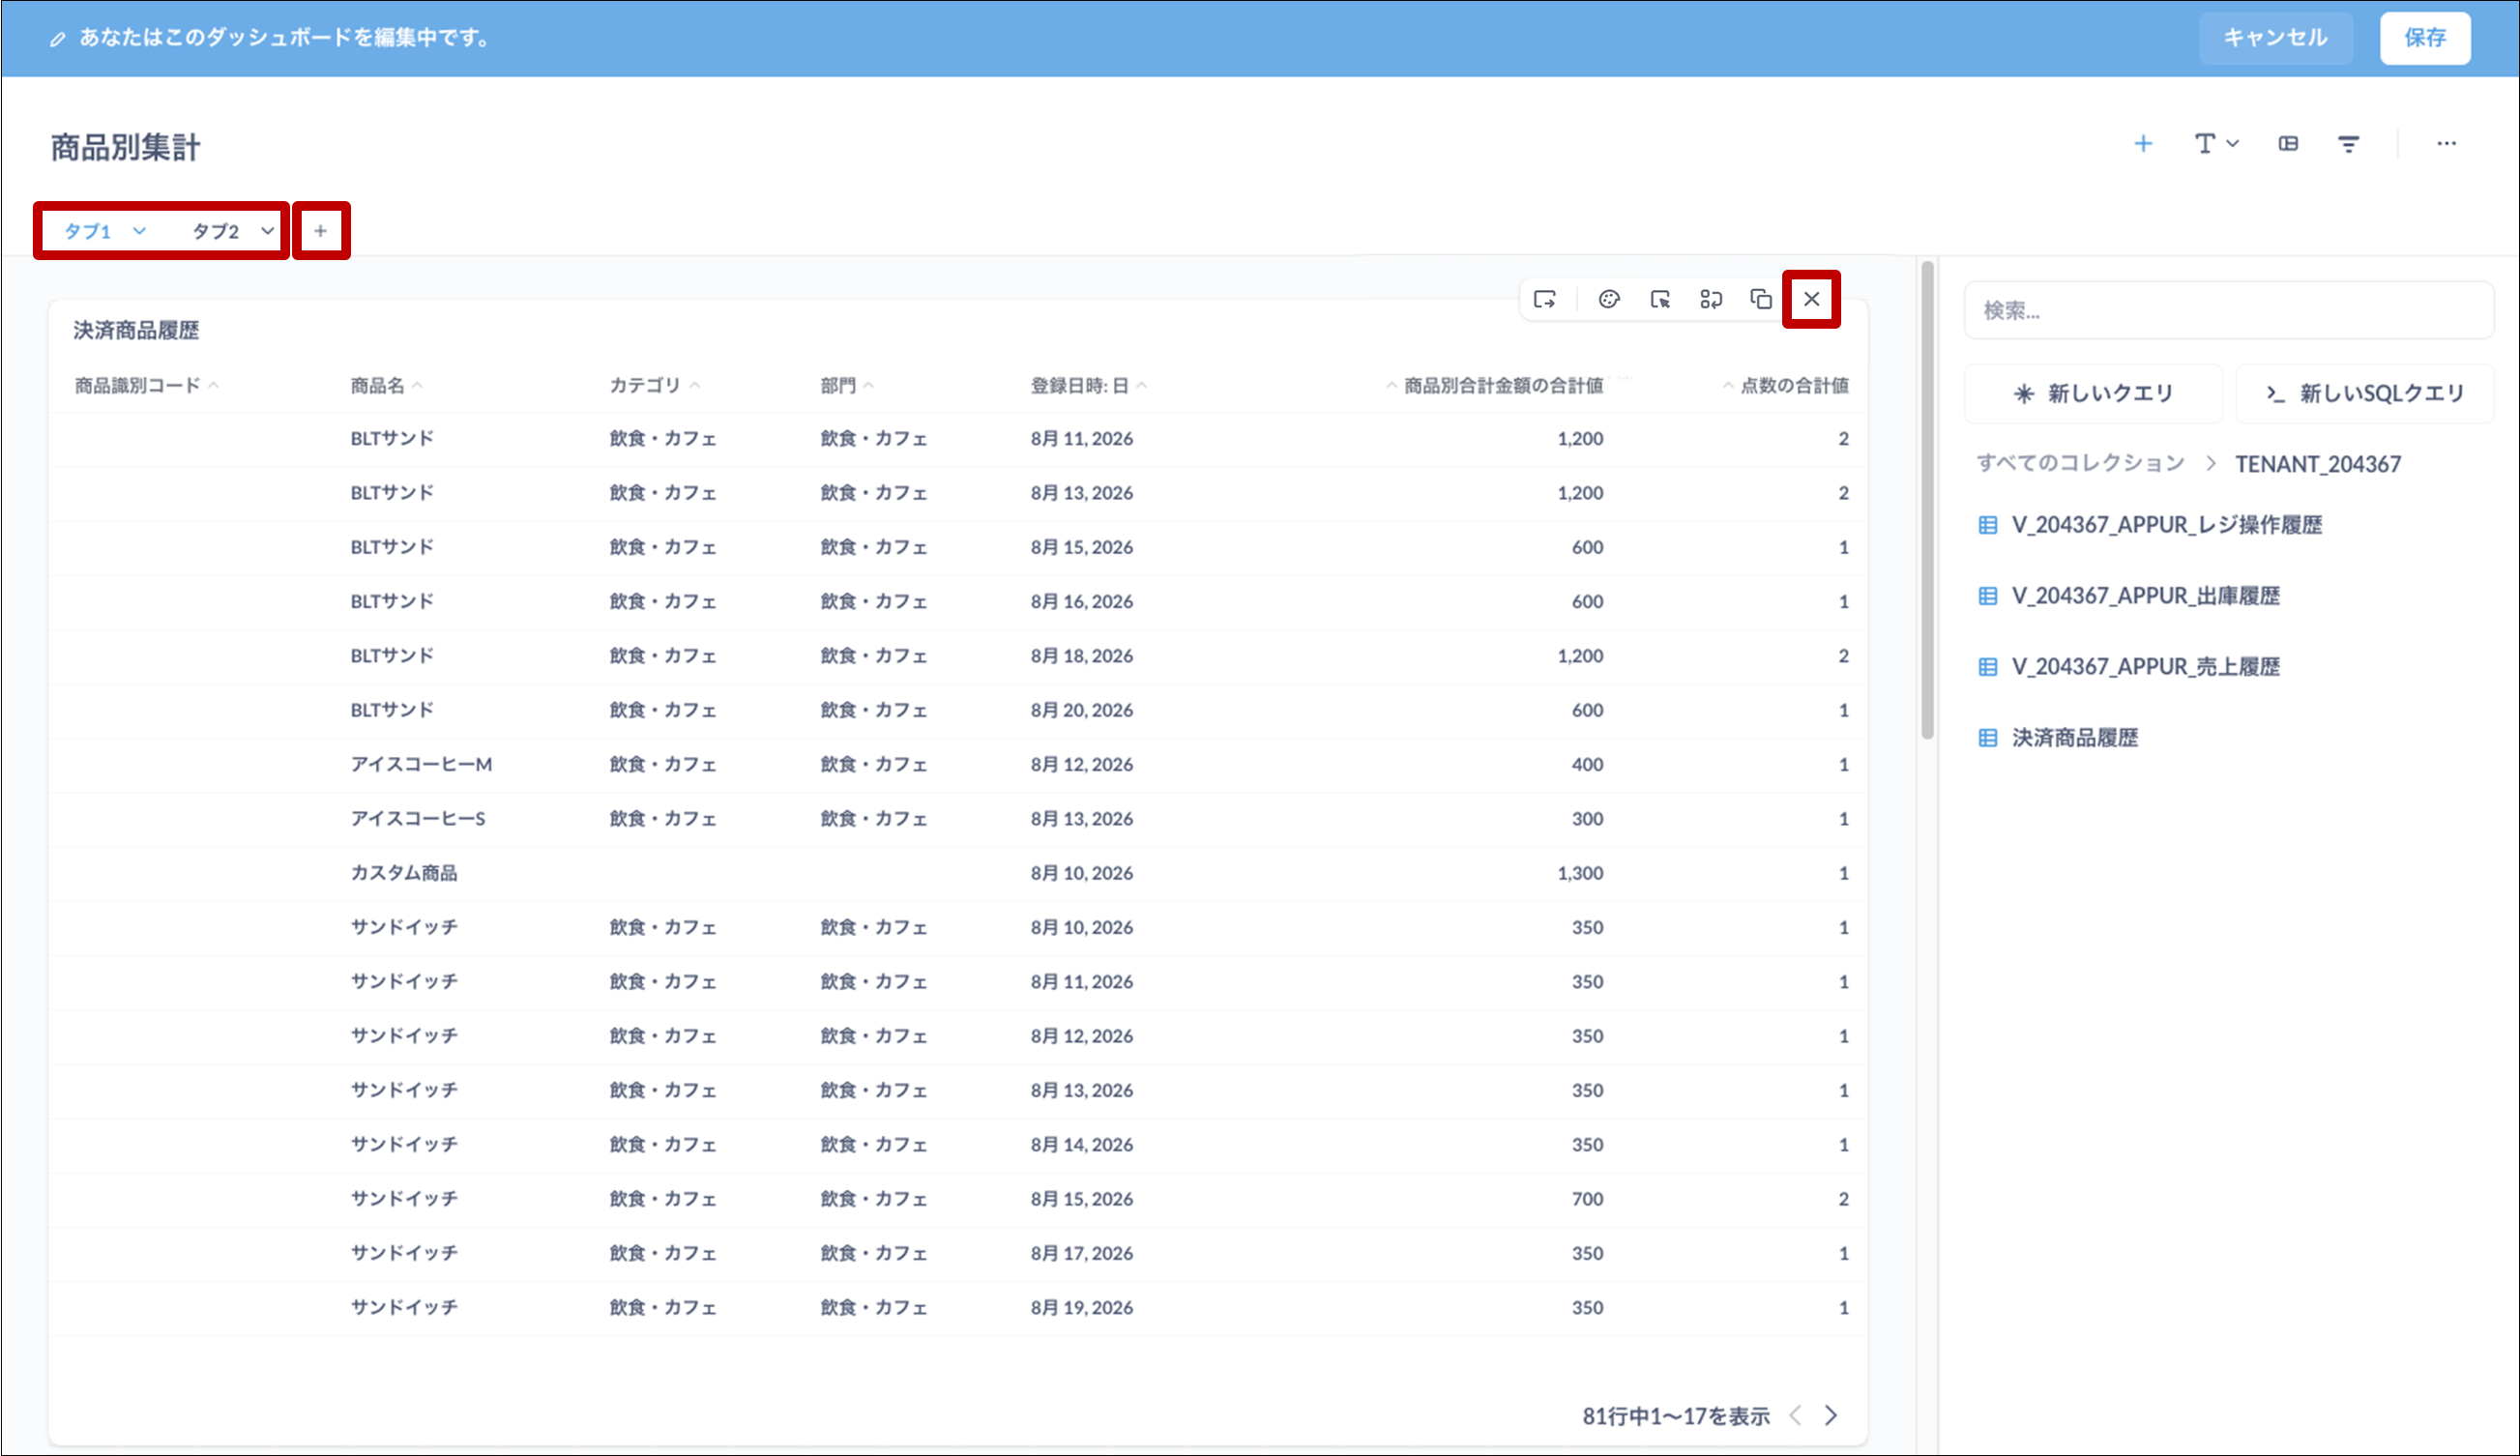Click into the 検索 search field
The width and height of the screenshot is (2520, 1456).
point(2229,310)
